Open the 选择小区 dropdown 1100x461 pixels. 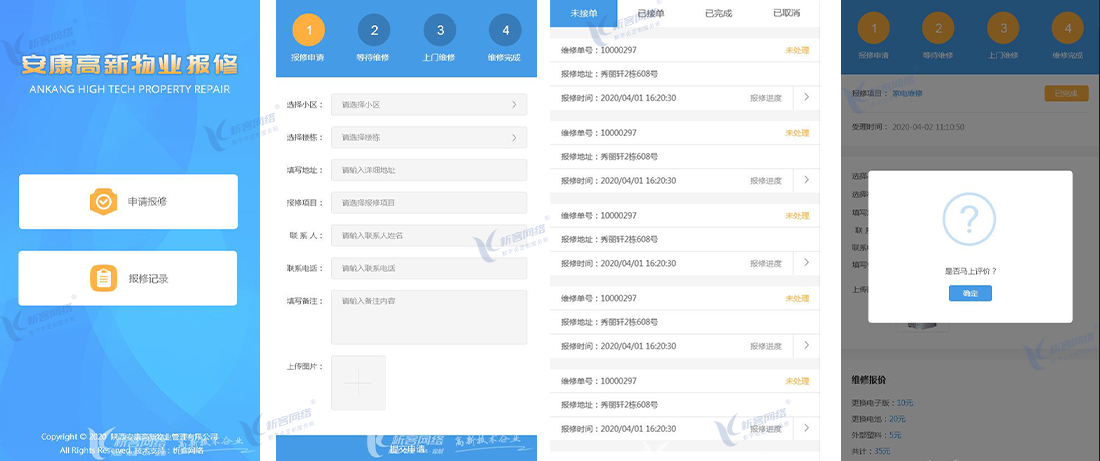428,104
